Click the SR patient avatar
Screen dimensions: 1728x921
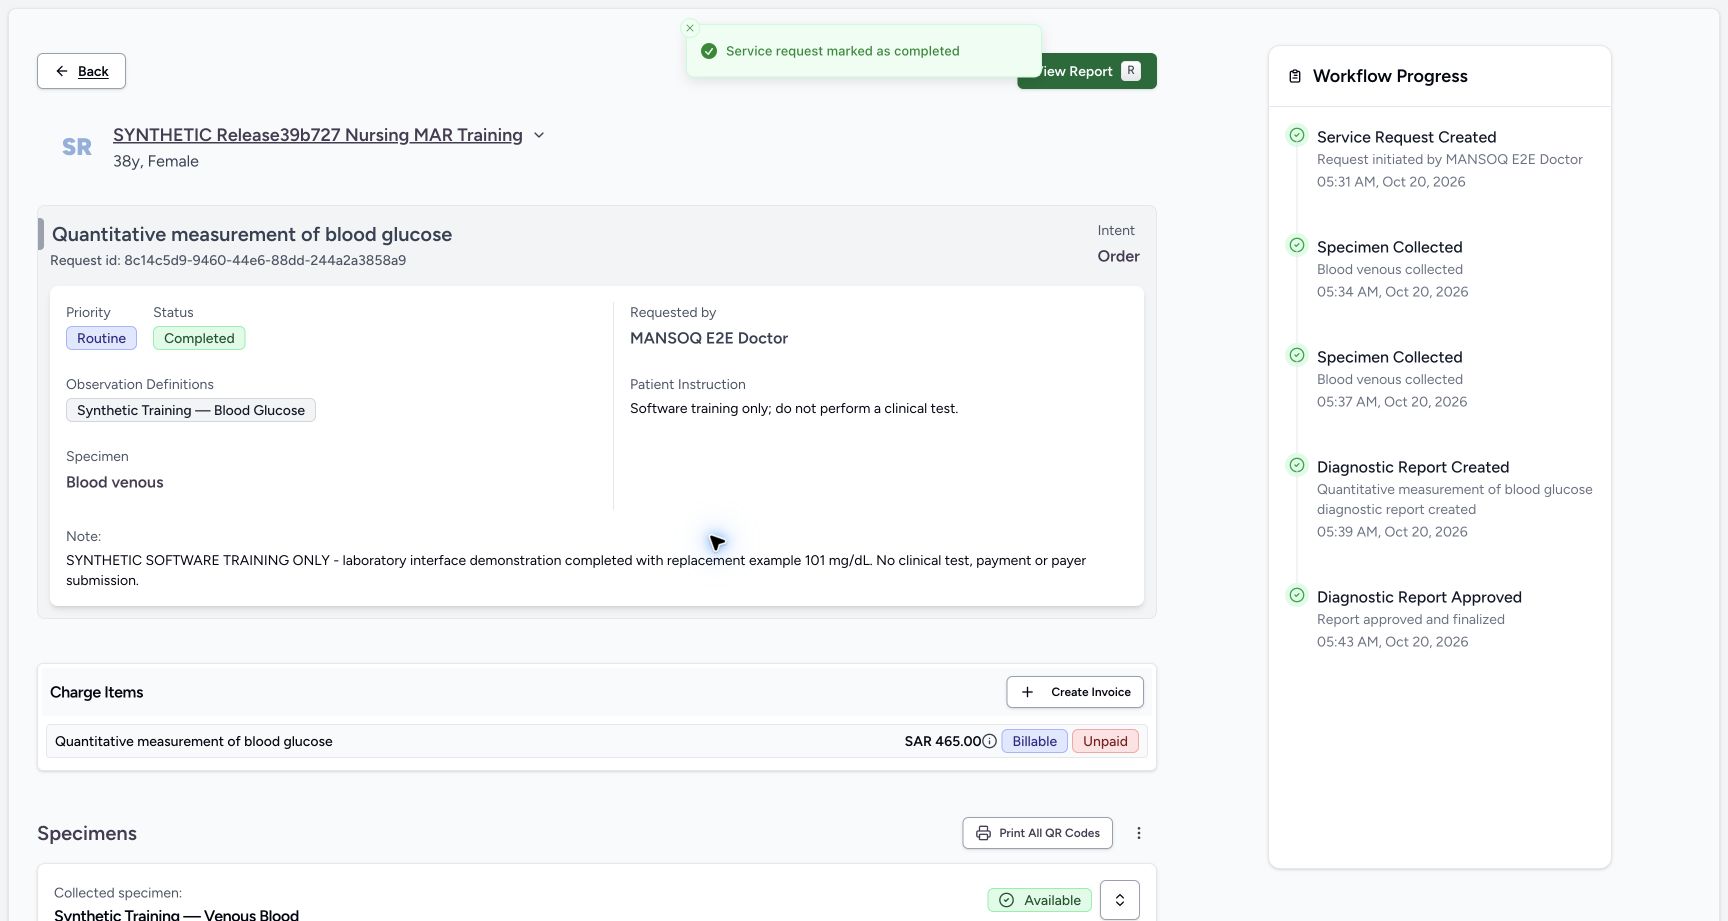point(77,147)
